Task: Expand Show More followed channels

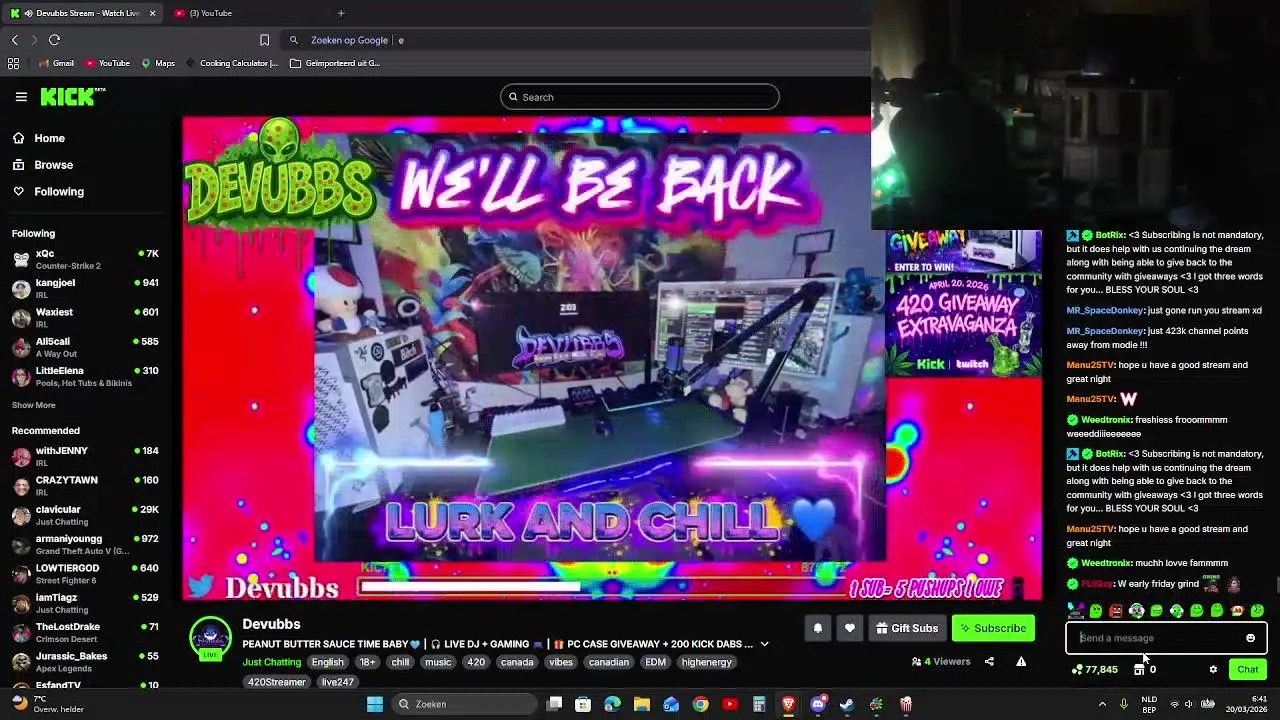Action: [33, 405]
